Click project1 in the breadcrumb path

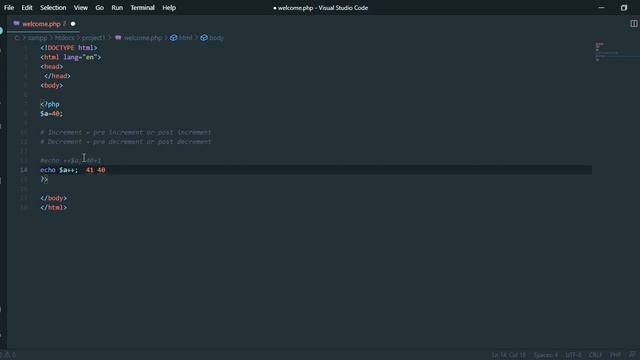93,38
